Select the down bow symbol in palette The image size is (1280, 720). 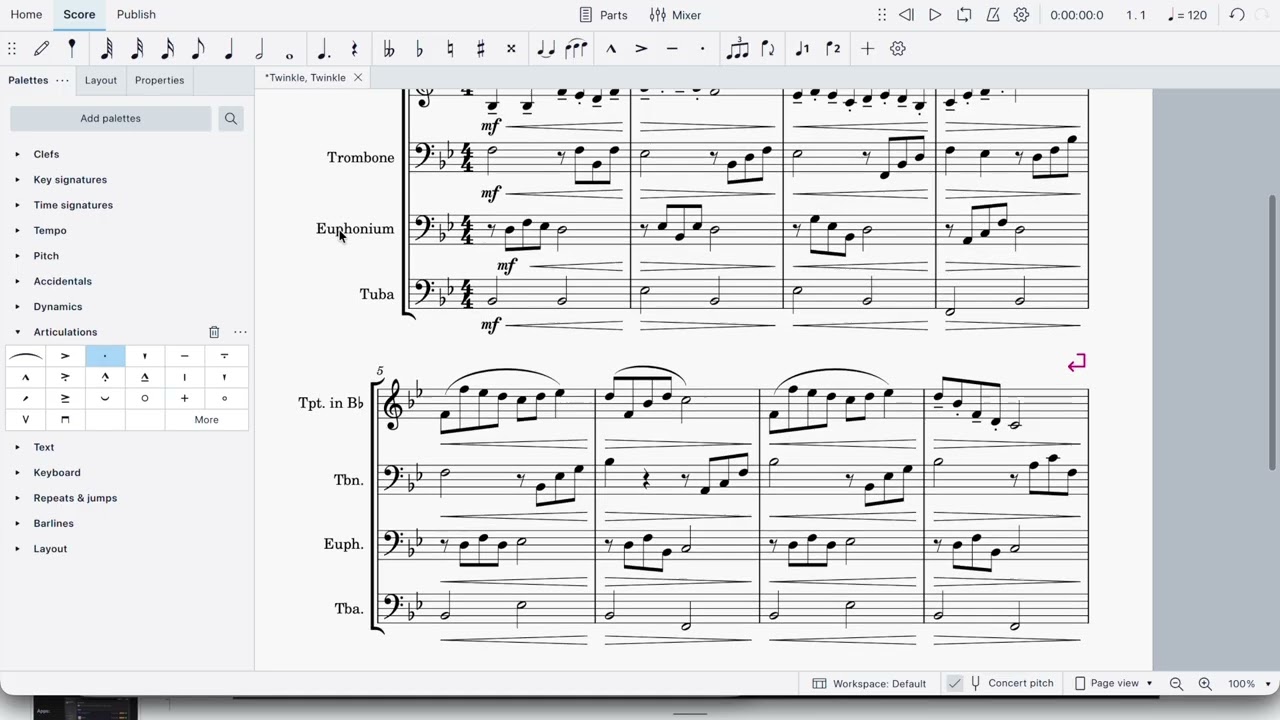click(x=65, y=419)
